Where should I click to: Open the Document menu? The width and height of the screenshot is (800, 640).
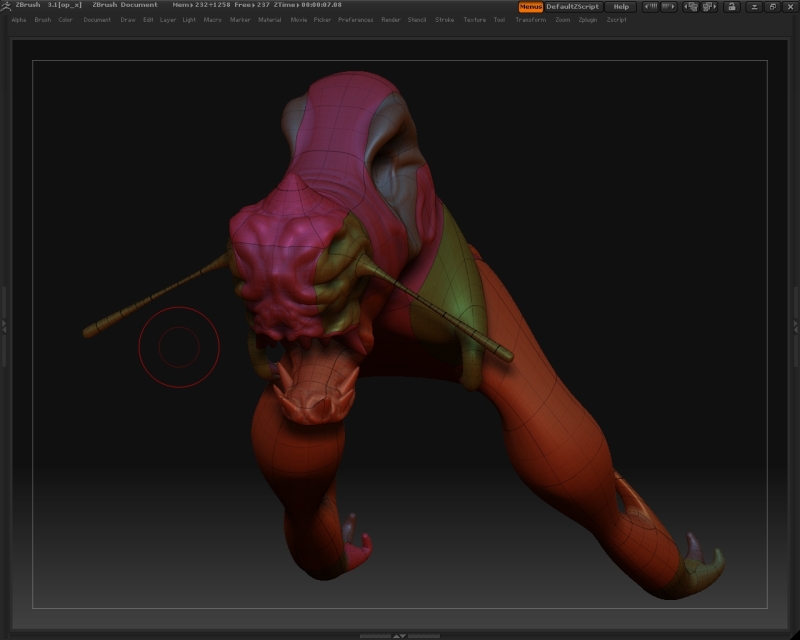tap(97, 20)
